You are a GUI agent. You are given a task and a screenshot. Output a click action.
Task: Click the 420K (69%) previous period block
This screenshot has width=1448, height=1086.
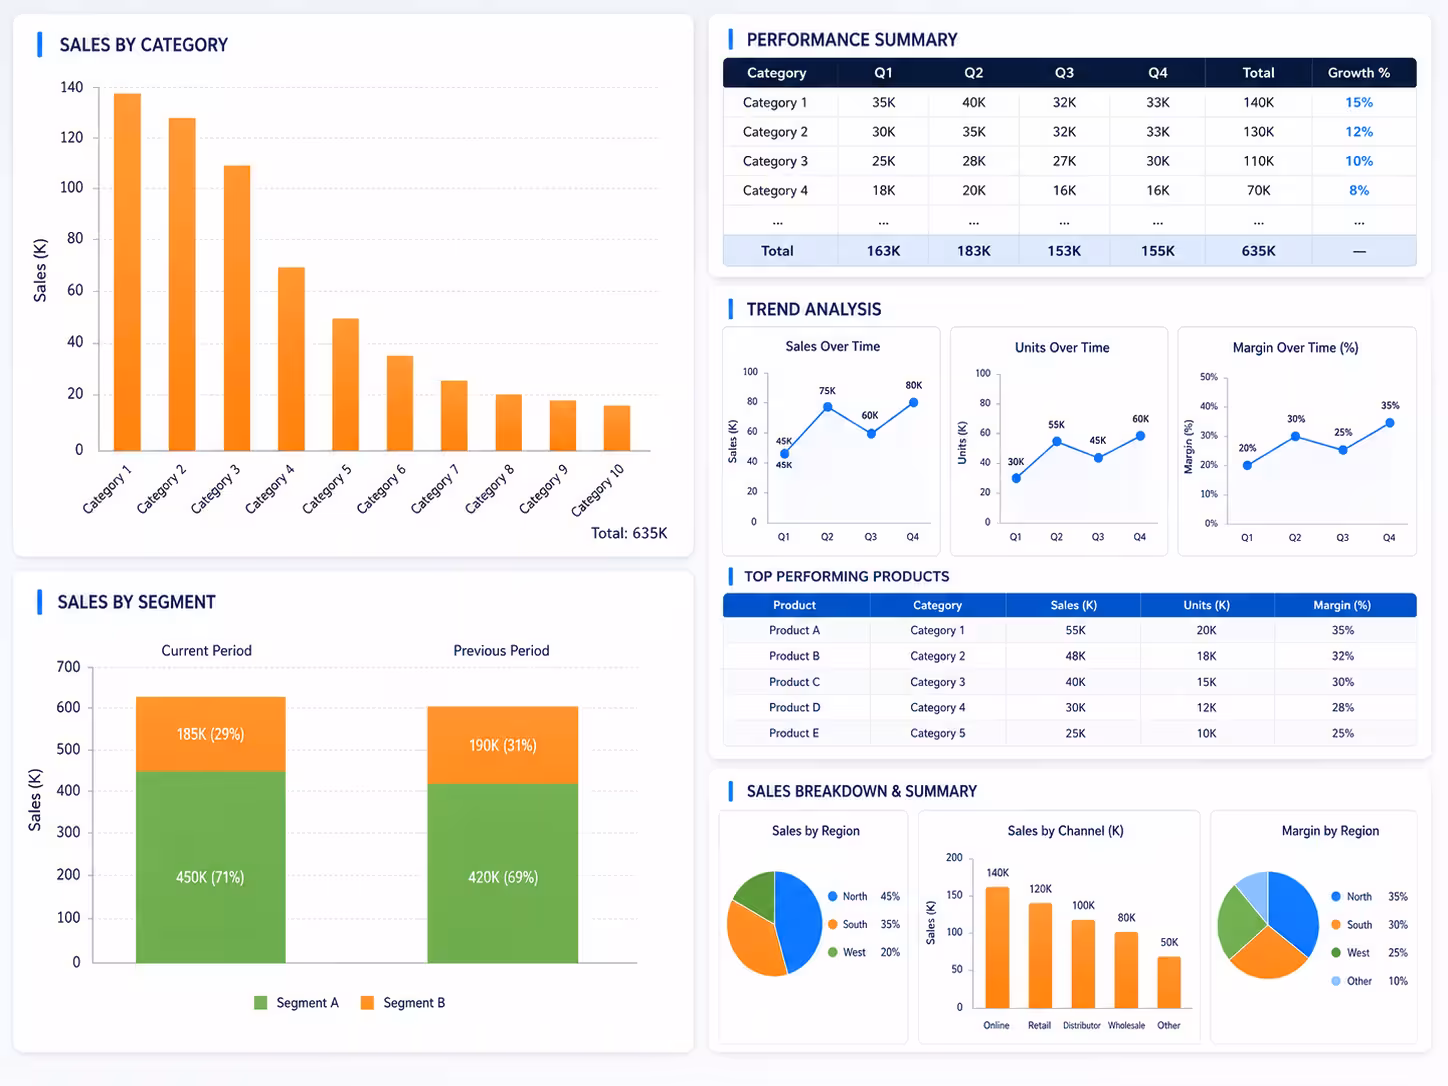coord(503,873)
